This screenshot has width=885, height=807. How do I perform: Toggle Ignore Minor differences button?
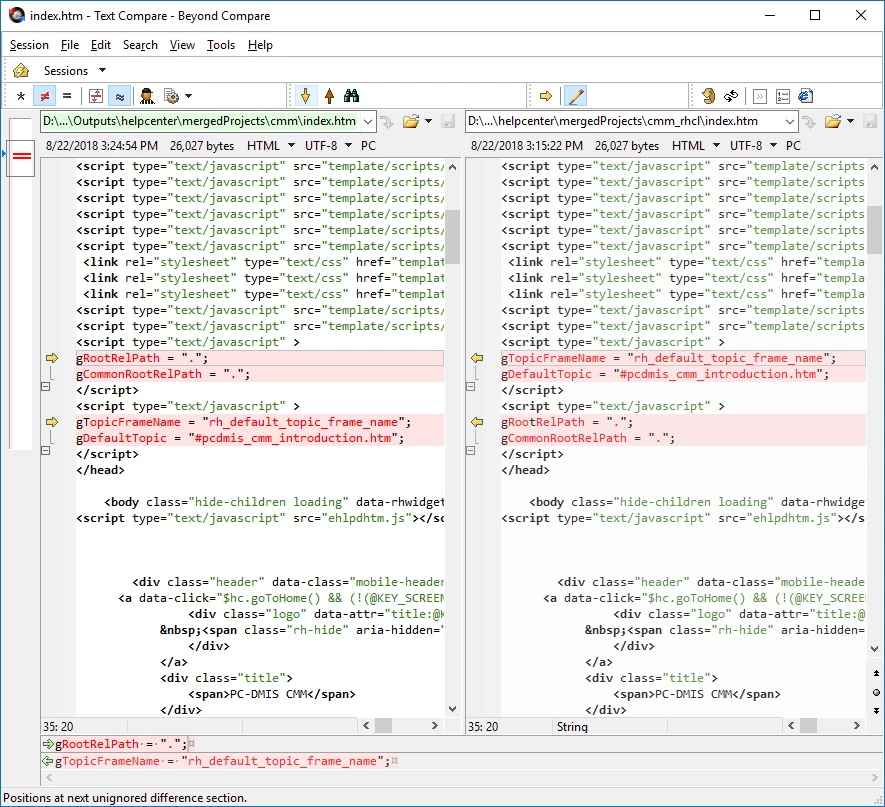(x=120, y=97)
